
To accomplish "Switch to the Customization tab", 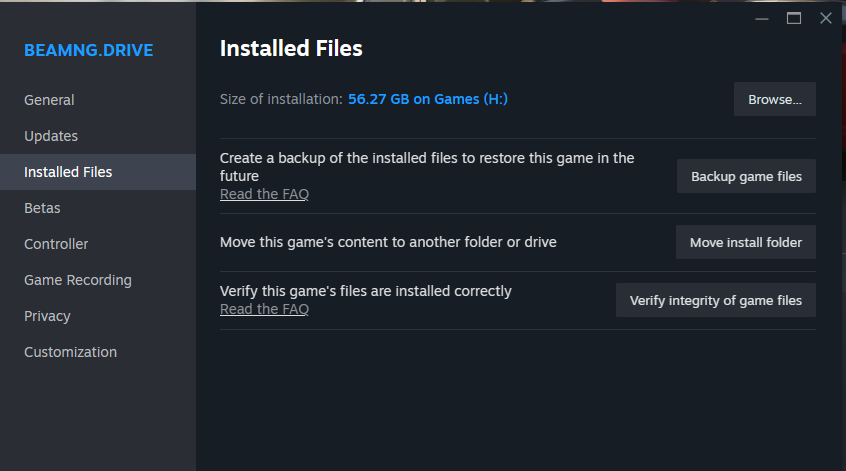I will tap(70, 352).
